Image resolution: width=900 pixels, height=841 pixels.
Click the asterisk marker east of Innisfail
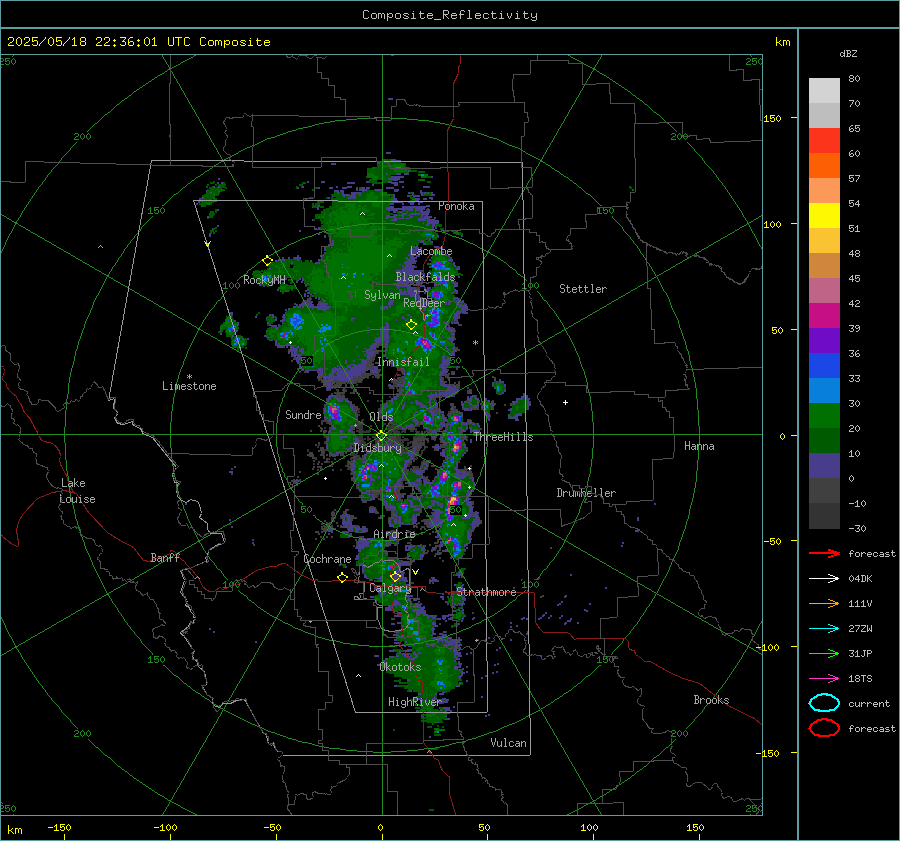coord(475,343)
